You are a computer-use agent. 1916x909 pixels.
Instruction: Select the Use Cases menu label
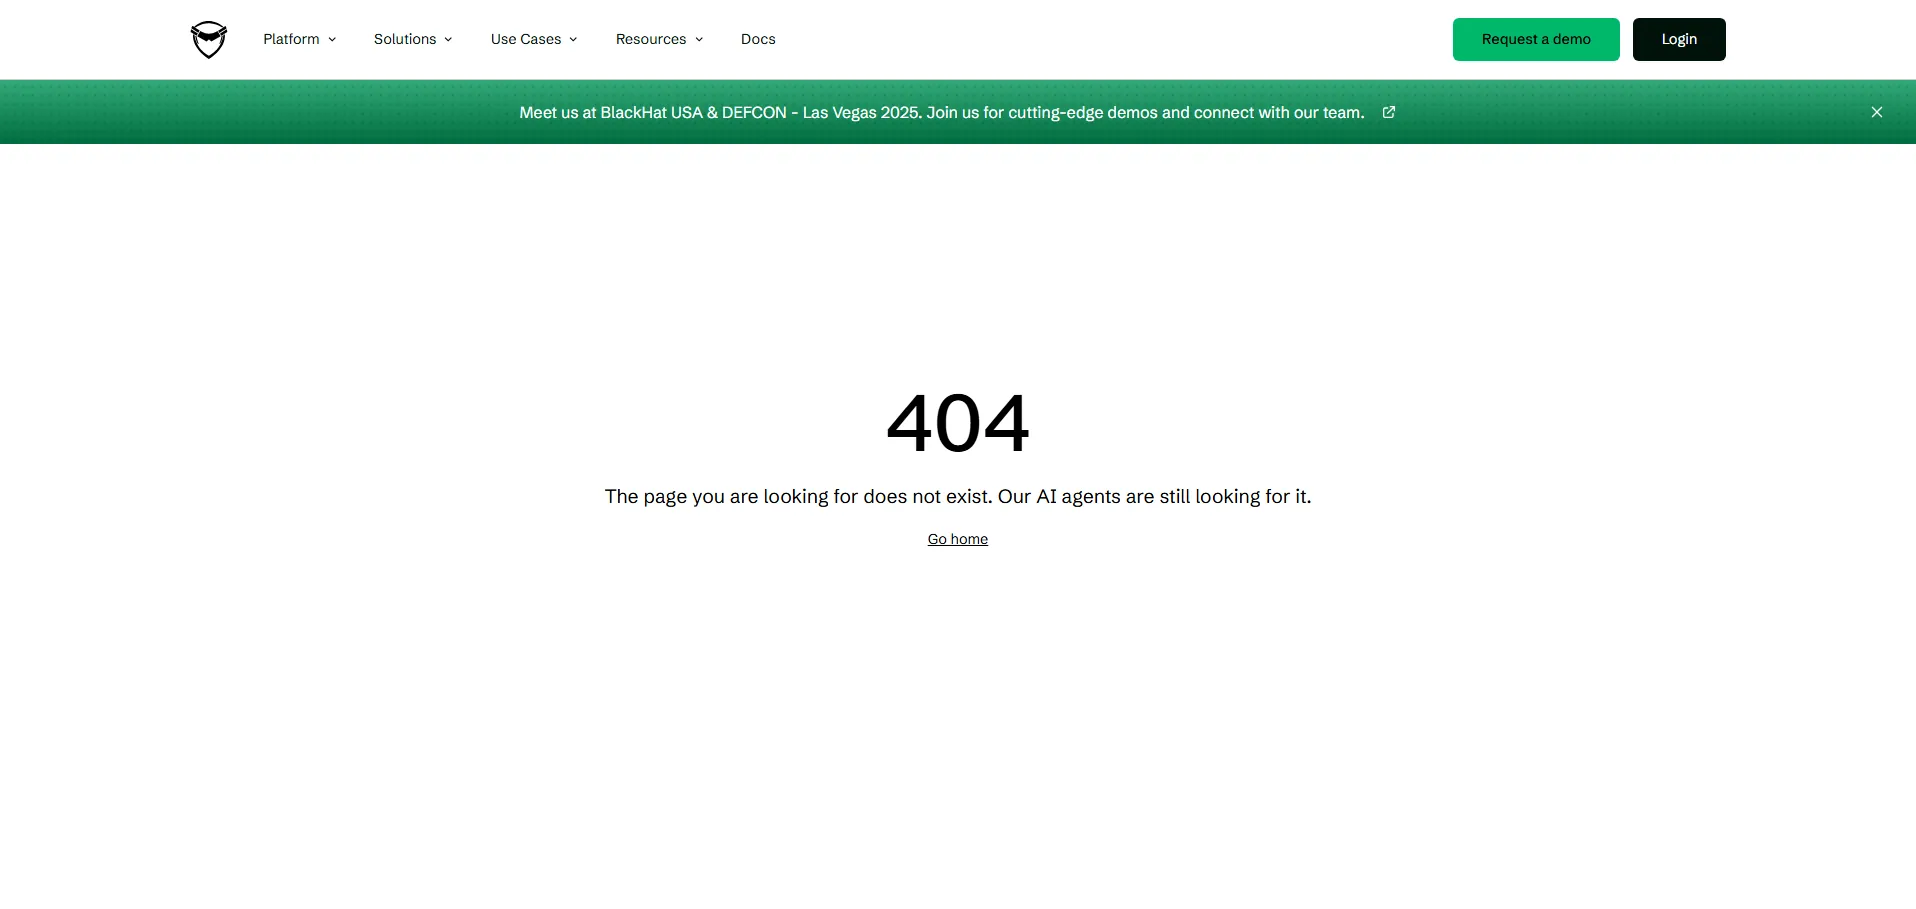[x=526, y=39]
